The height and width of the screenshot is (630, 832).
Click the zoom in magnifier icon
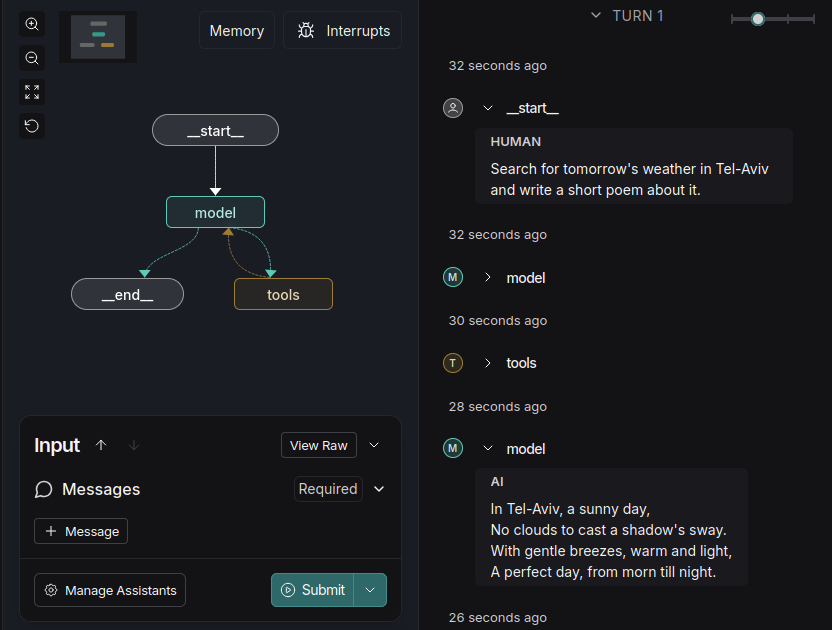click(x=32, y=24)
